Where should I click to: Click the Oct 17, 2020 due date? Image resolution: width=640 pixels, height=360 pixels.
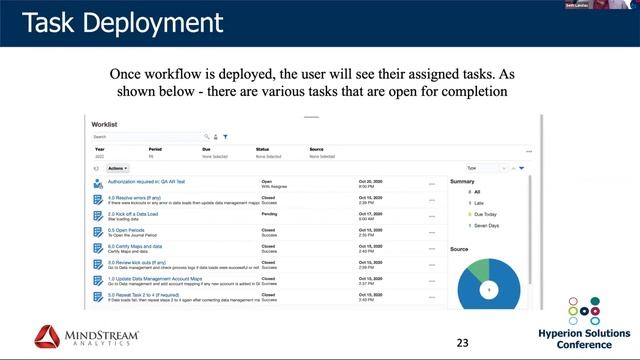371,213
